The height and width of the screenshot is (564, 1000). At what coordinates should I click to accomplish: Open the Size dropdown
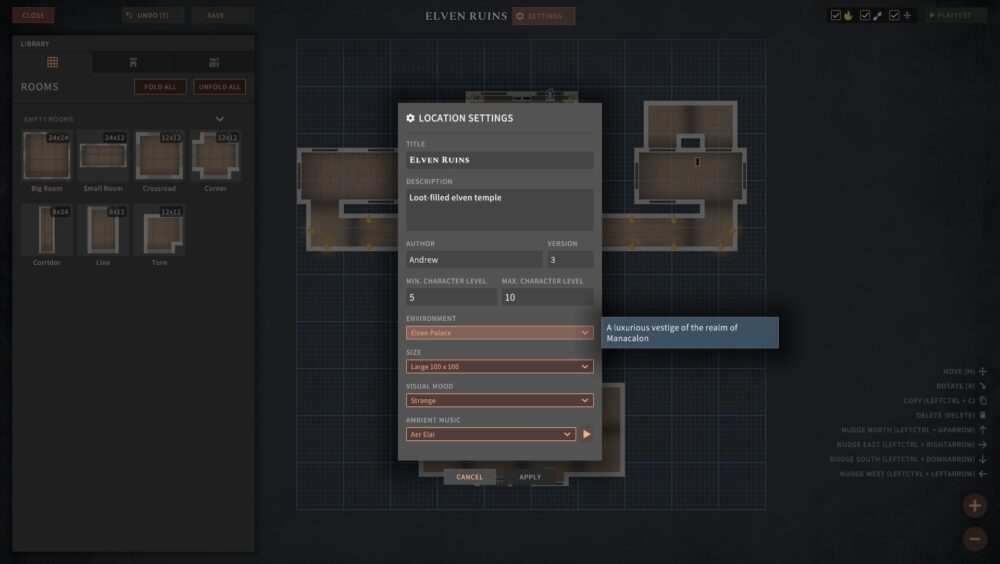pyautogui.click(x=499, y=367)
